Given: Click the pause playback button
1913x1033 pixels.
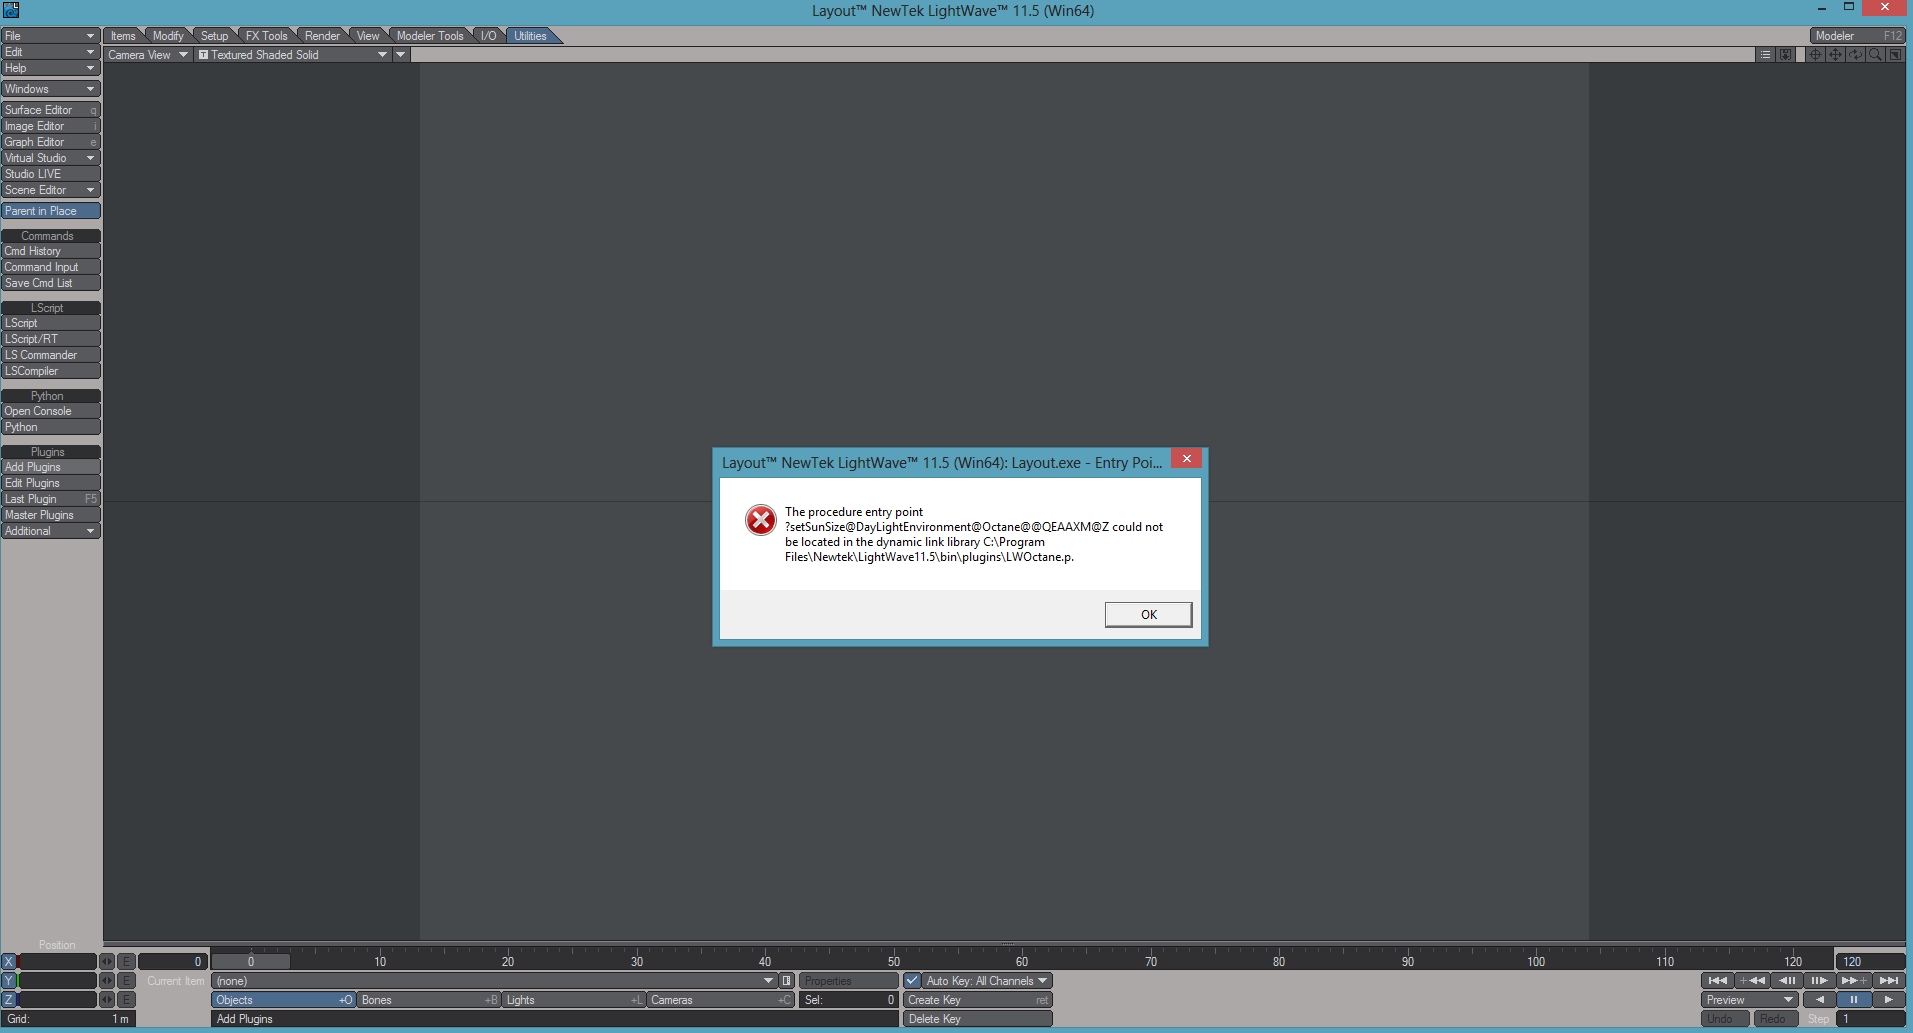Looking at the screenshot, I should point(1854,1000).
